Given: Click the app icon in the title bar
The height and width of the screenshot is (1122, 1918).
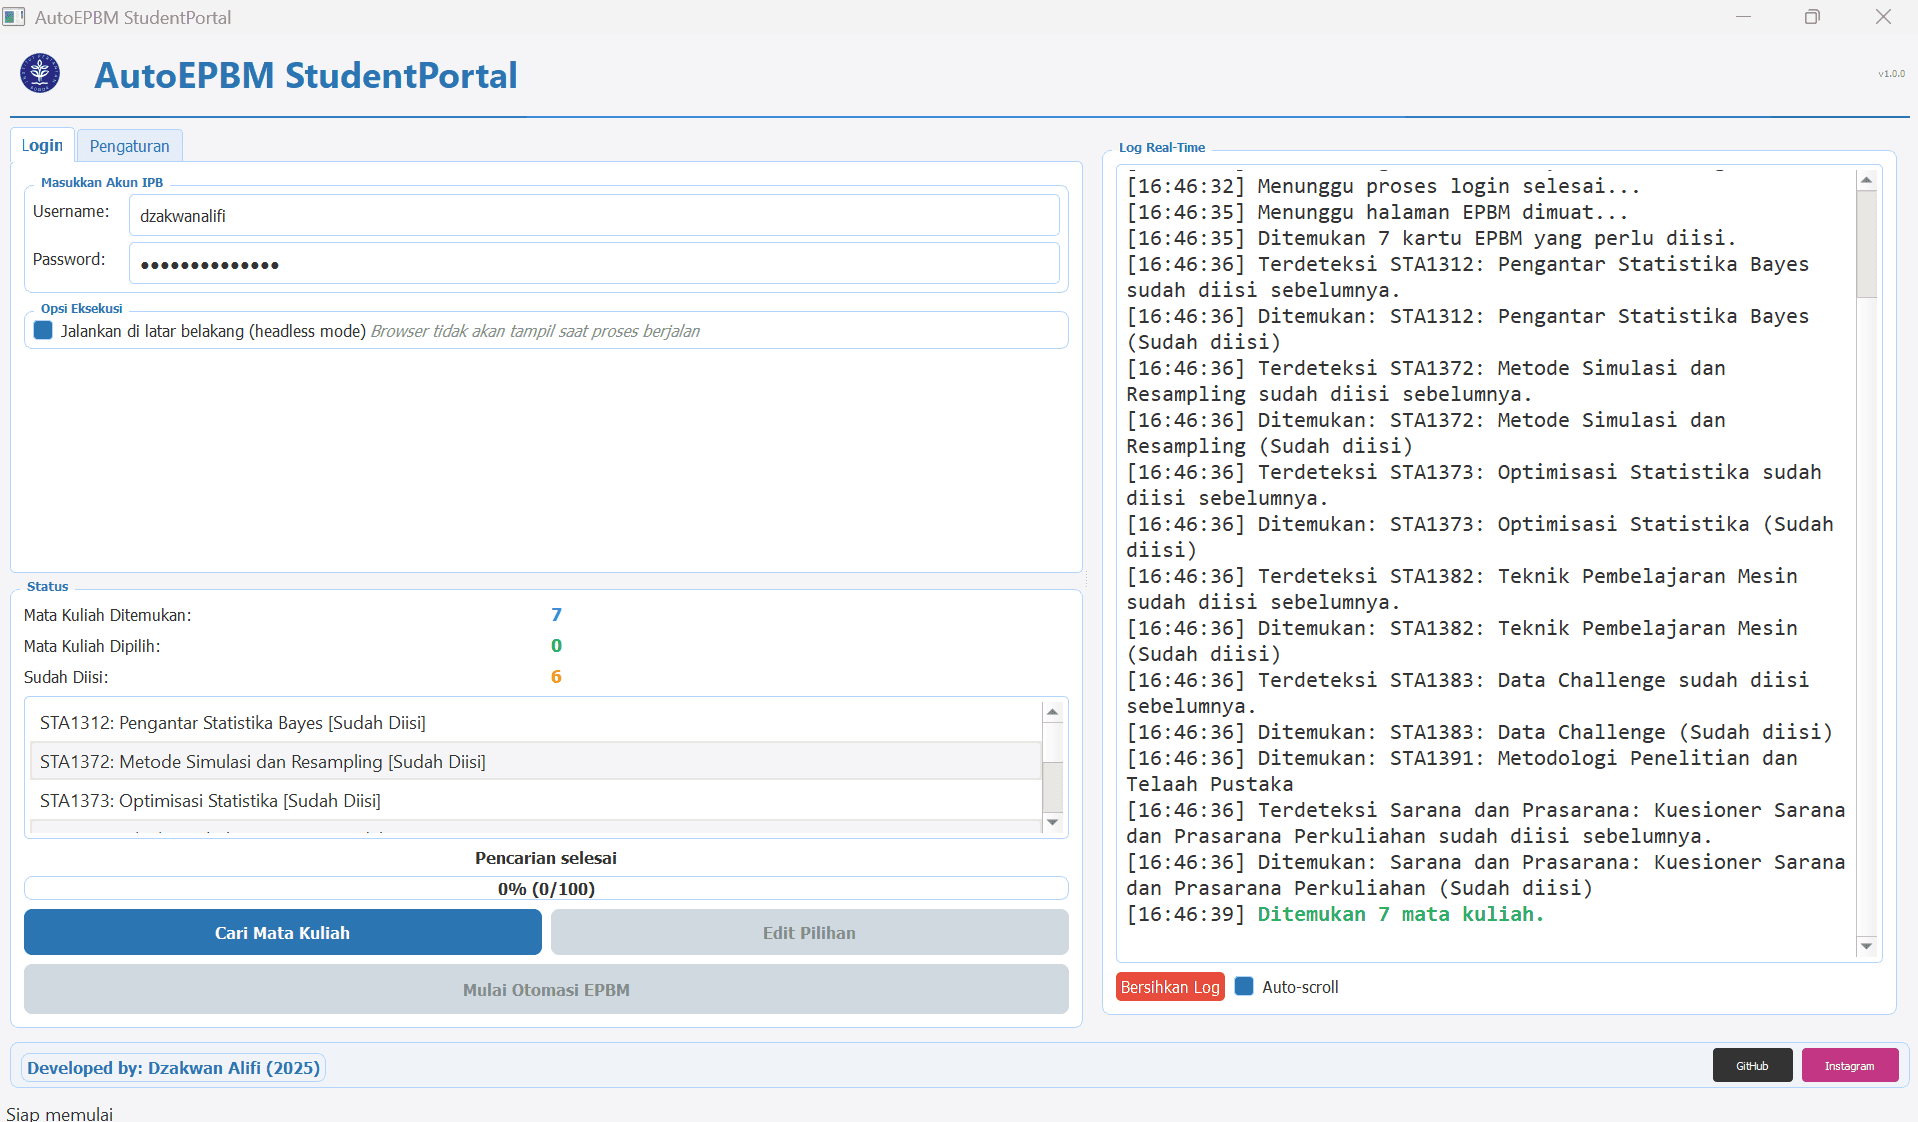Looking at the screenshot, I should tap(14, 17).
